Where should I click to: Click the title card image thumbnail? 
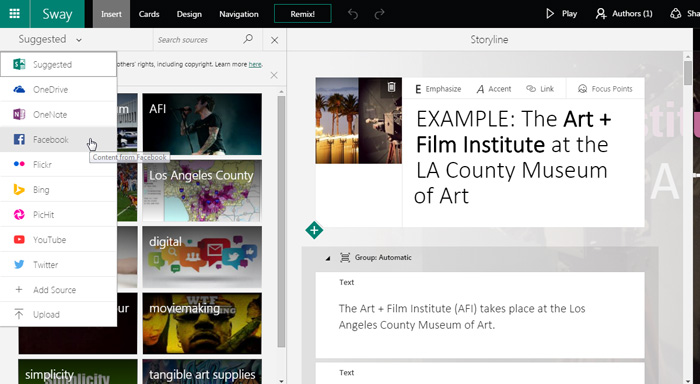[x=358, y=121]
